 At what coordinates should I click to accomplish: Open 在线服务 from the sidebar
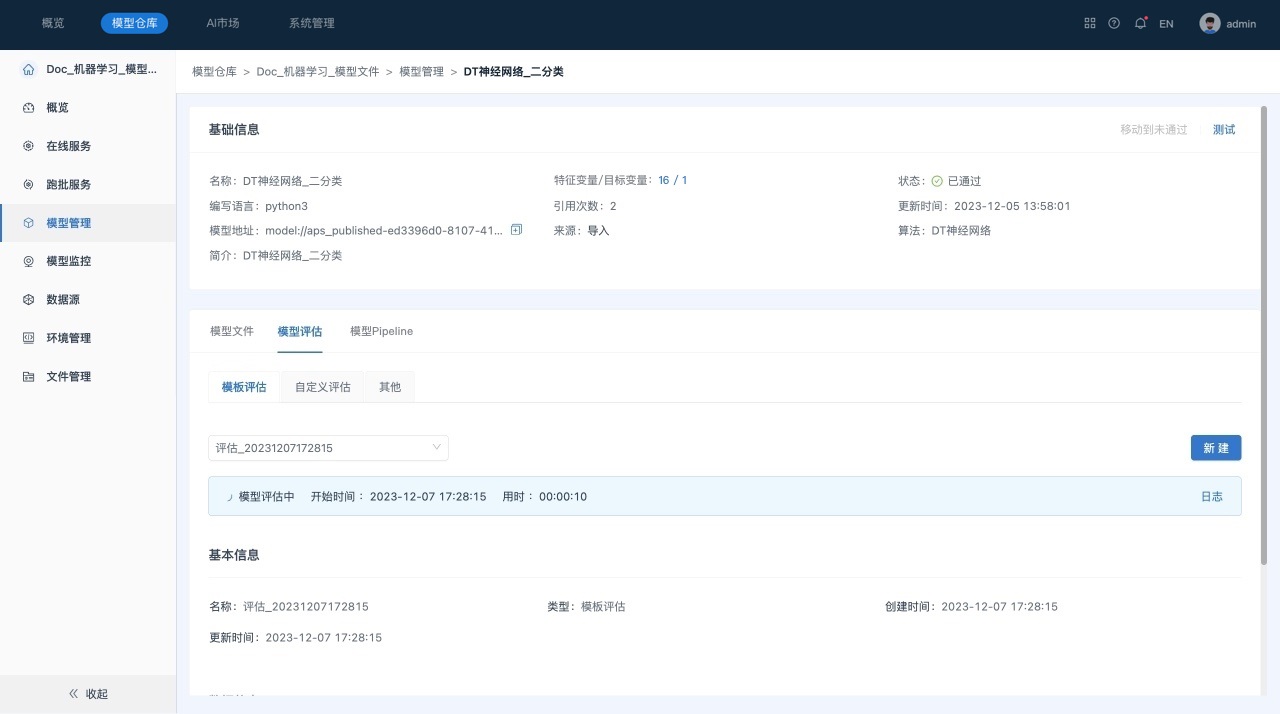(68, 146)
